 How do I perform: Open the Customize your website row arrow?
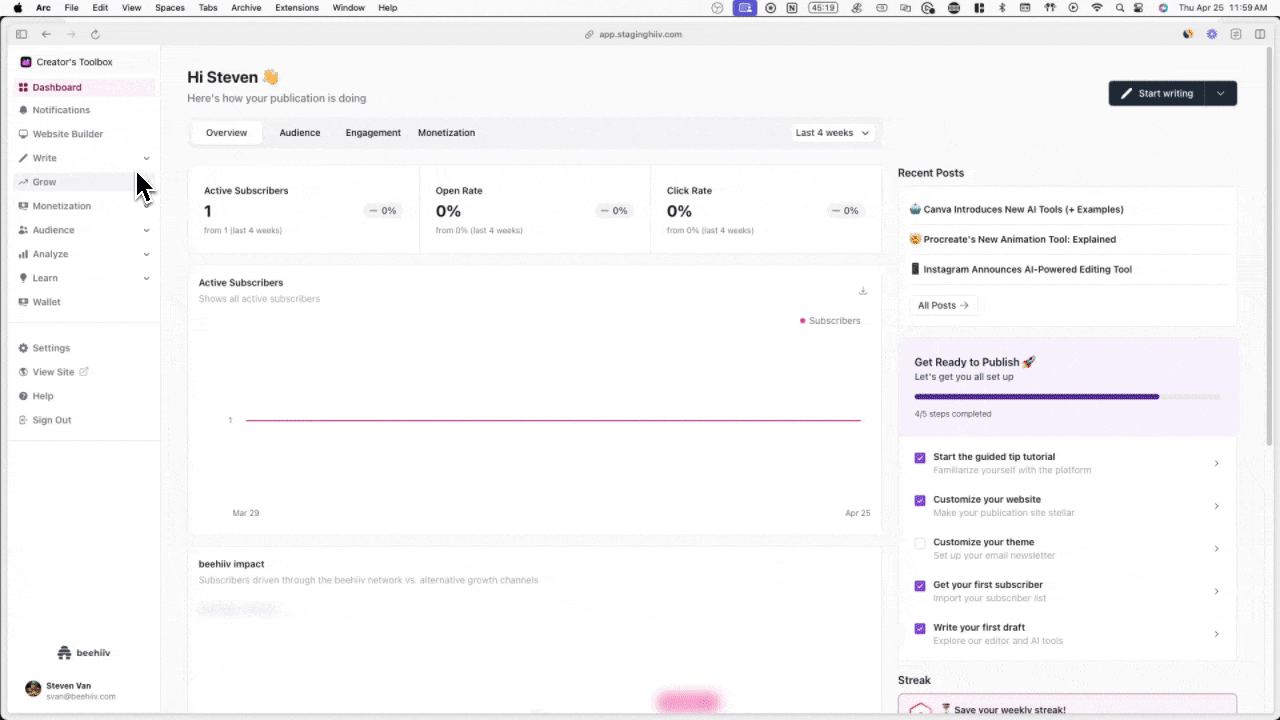pyautogui.click(x=1217, y=506)
